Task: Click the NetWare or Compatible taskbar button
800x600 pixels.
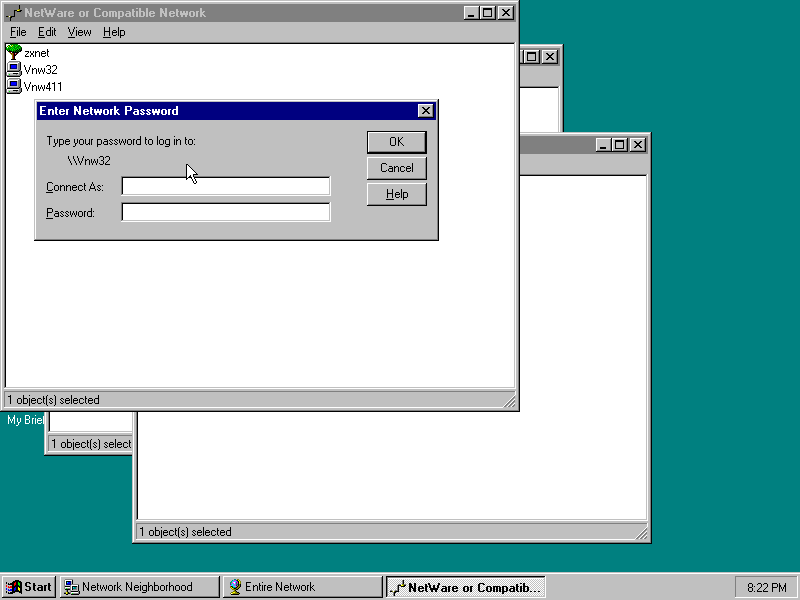Action: [465, 587]
